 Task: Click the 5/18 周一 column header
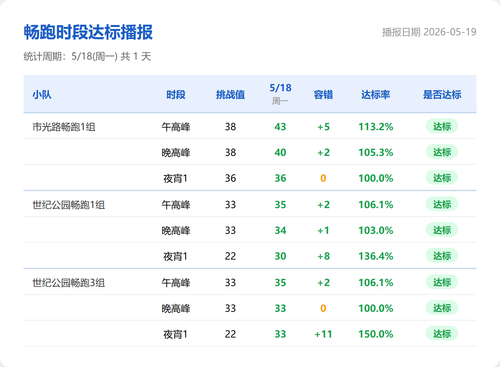pos(280,94)
